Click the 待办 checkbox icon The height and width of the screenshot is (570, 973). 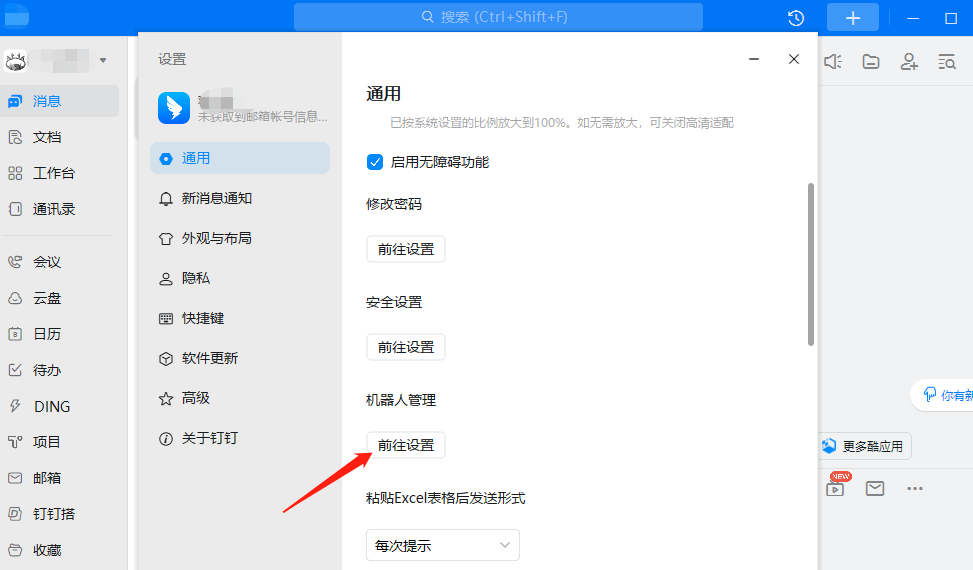point(15,370)
